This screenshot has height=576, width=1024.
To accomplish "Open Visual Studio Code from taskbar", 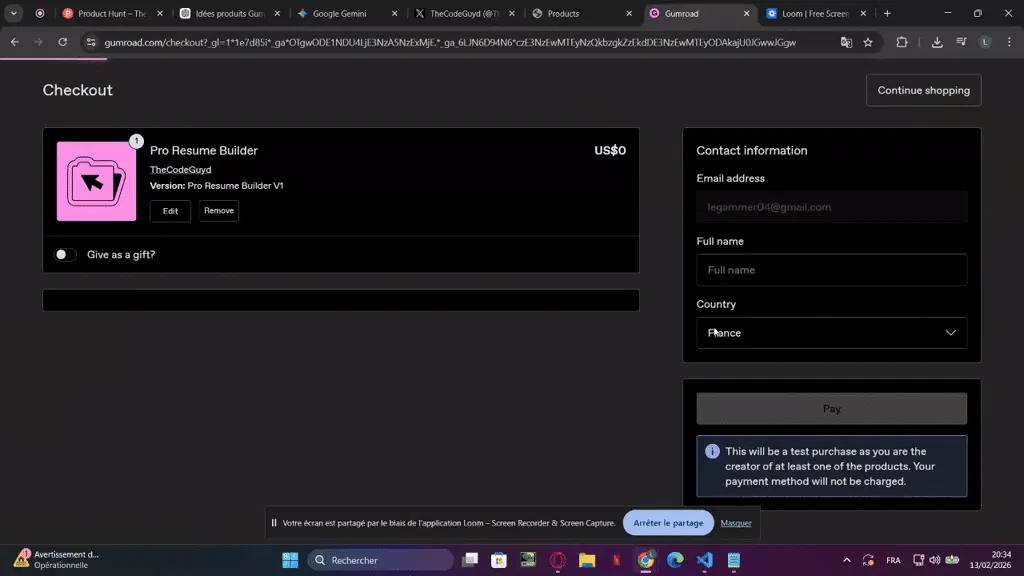I will 705,560.
